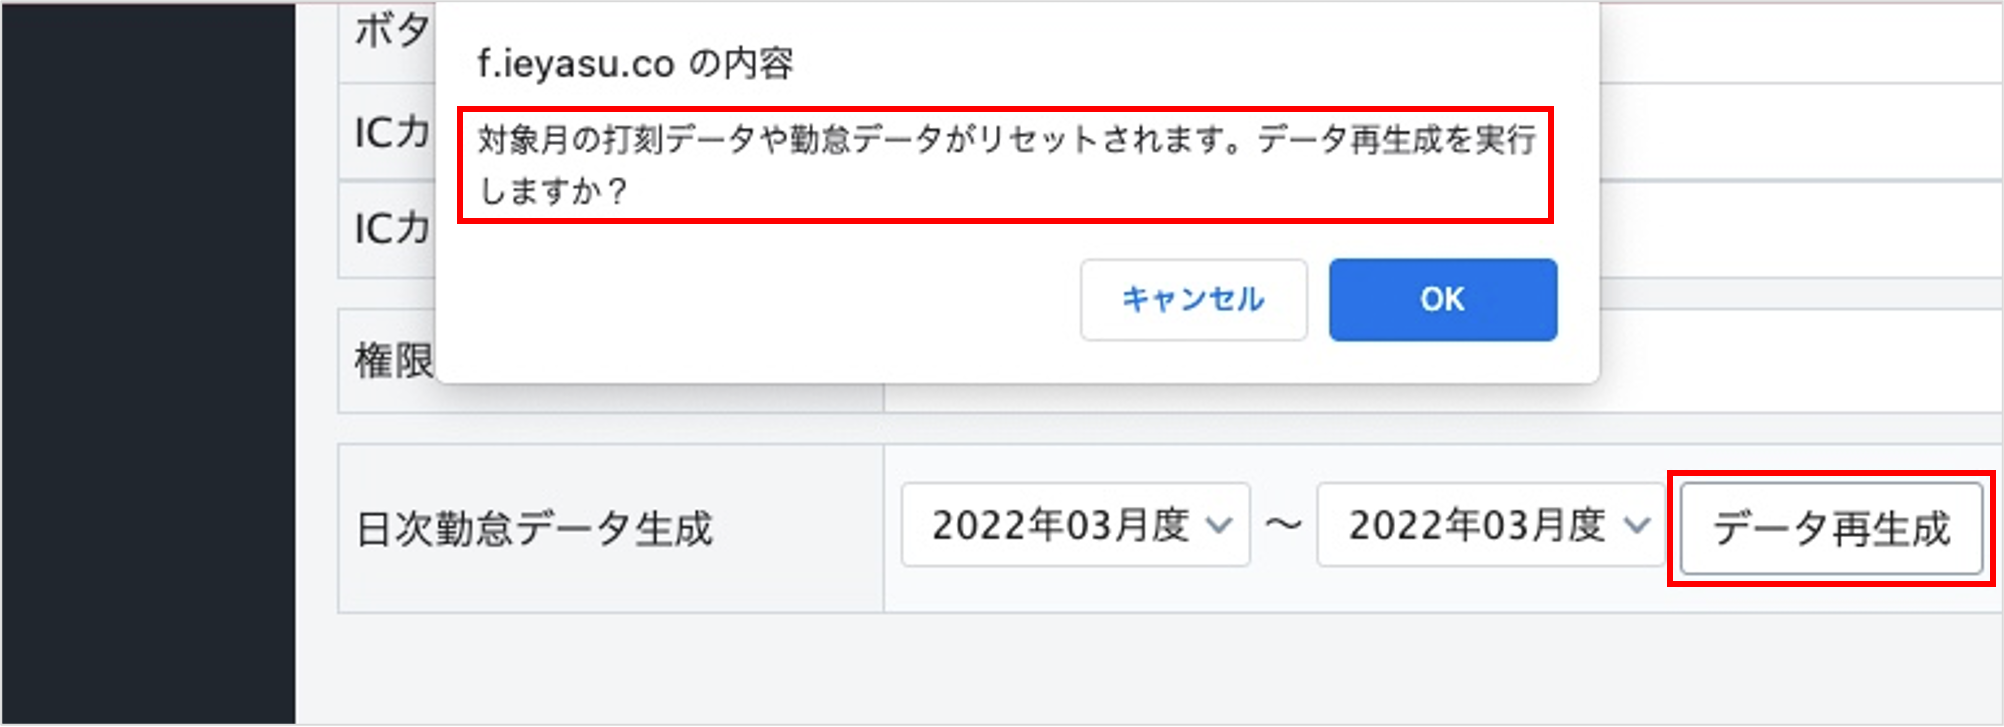The image size is (2004, 727).
Task: Click the blank page area below the table
Action: 1100,670
